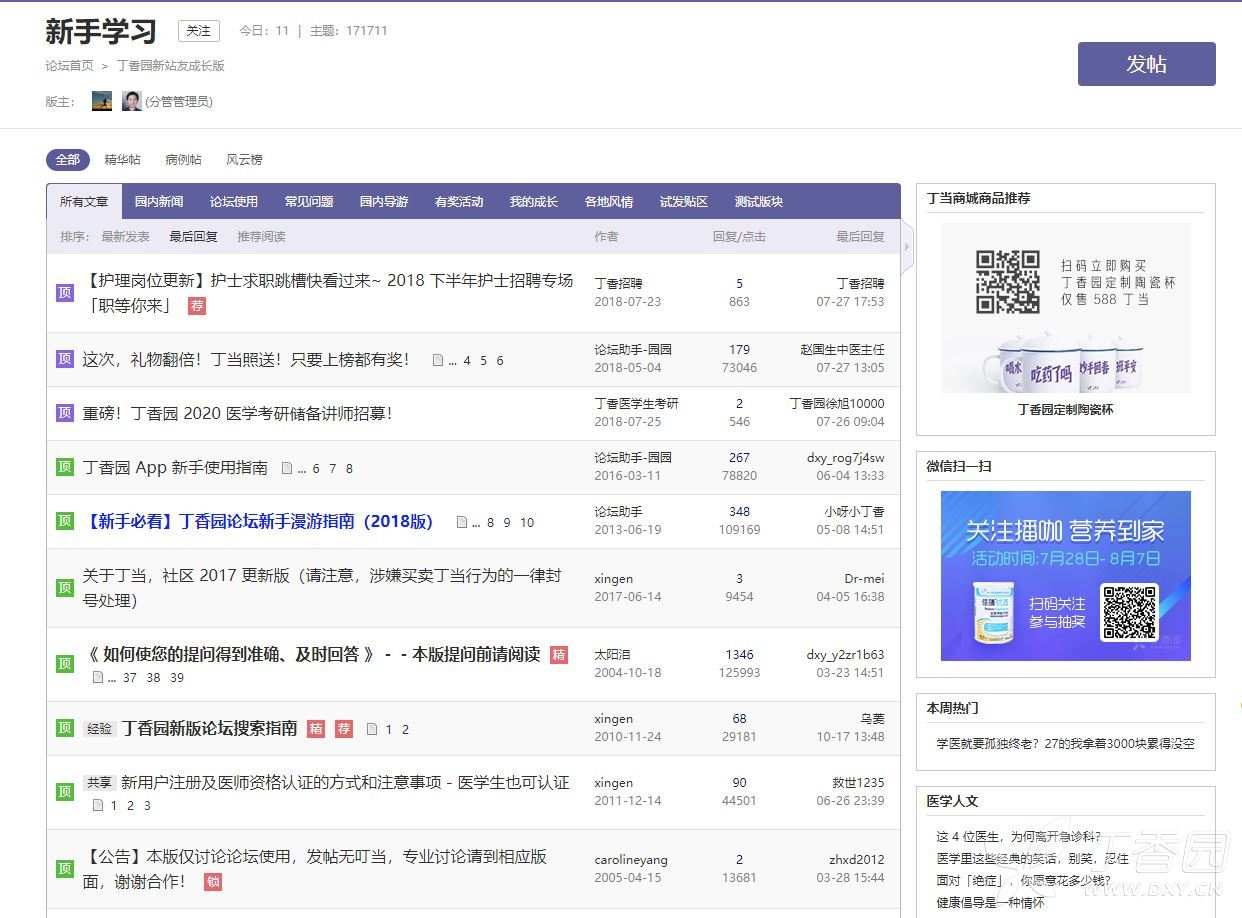This screenshot has width=1242, height=918.
Task: Sort by 最新发表
Action: click(x=126, y=237)
